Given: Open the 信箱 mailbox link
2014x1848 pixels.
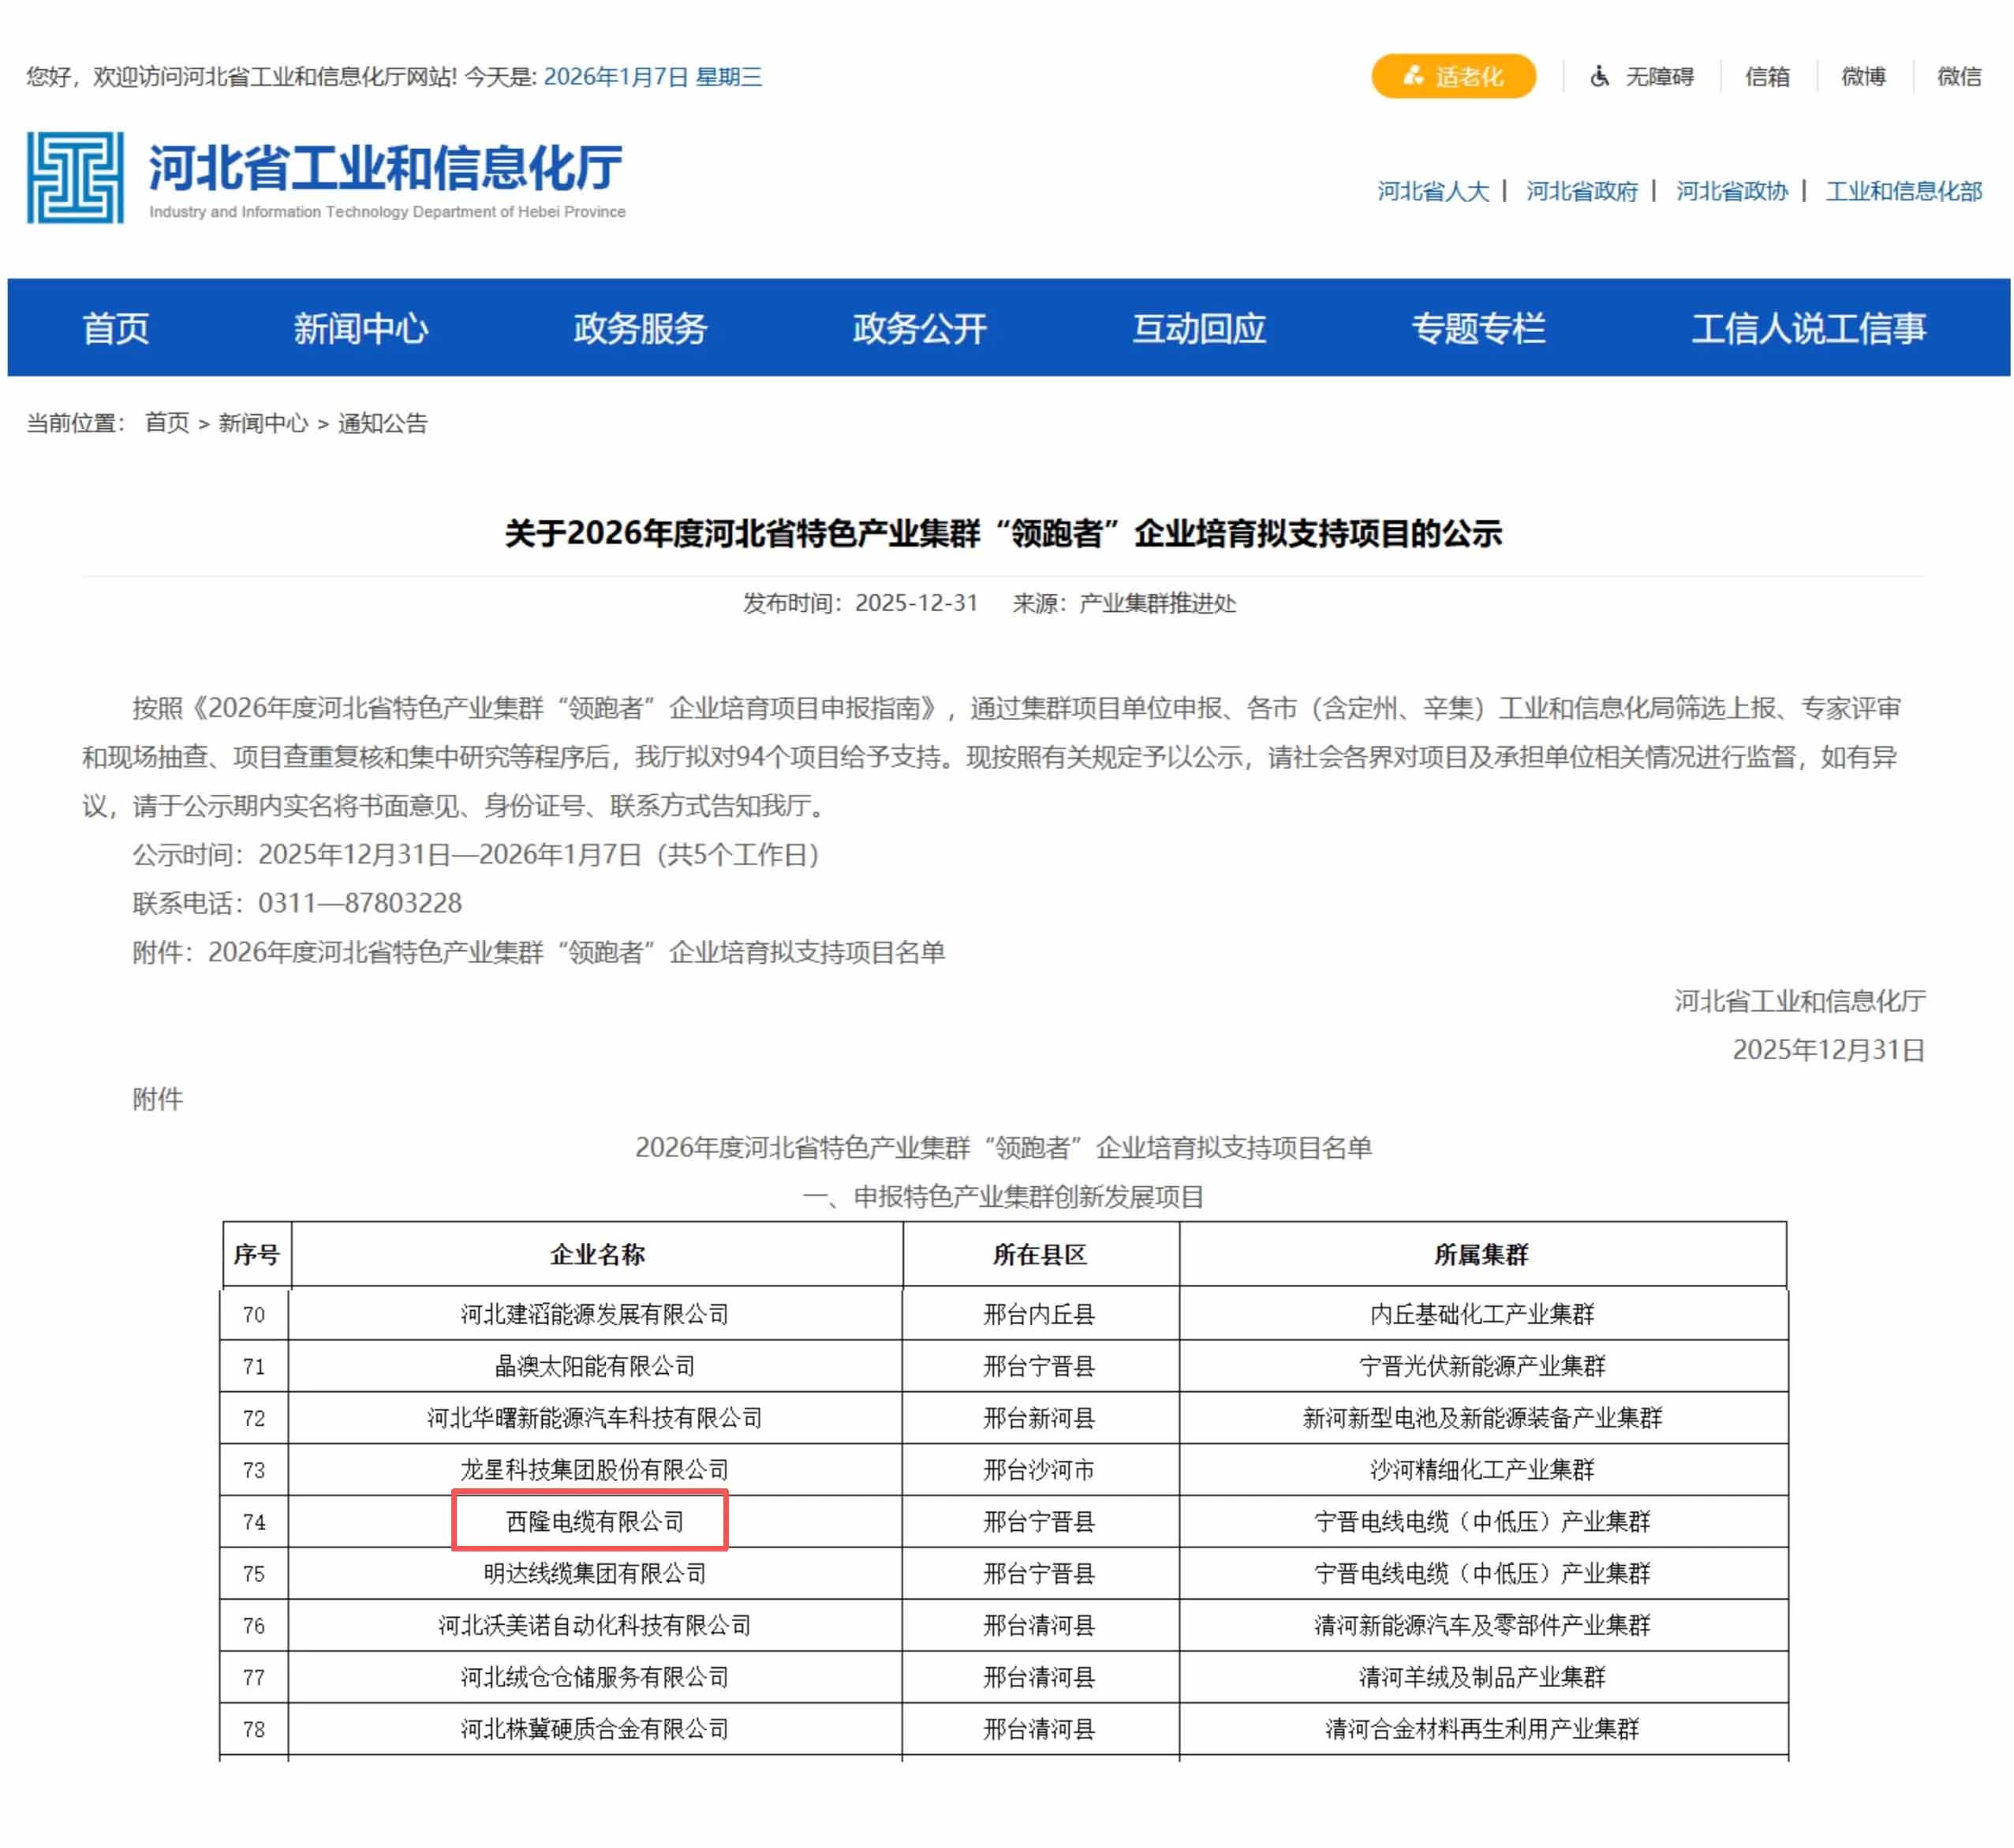Looking at the screenshot, I should 1766,76.
